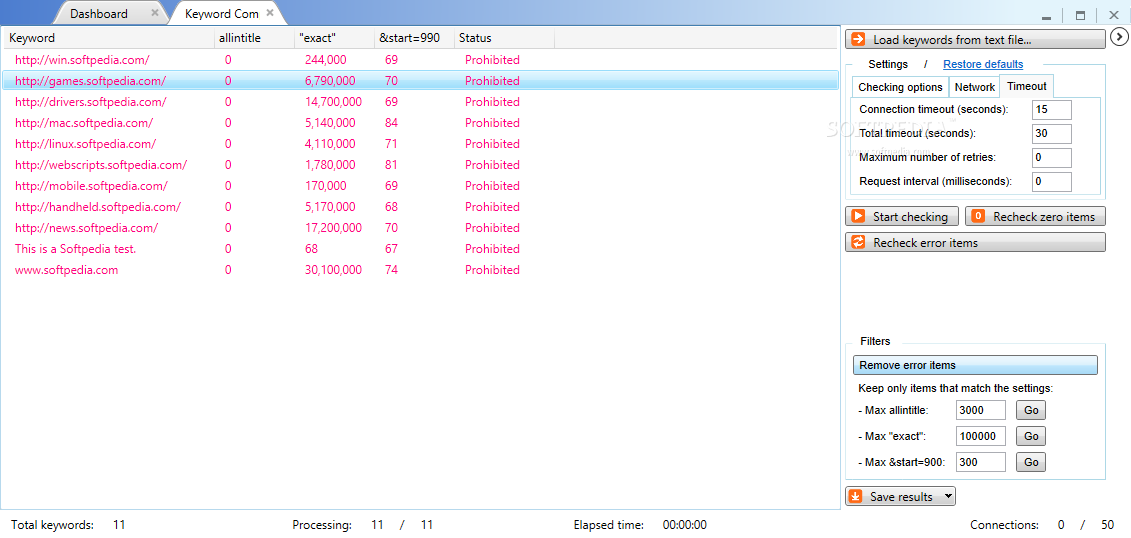
Task: Sort by the "exact" column header
Action: pos(334,38)
